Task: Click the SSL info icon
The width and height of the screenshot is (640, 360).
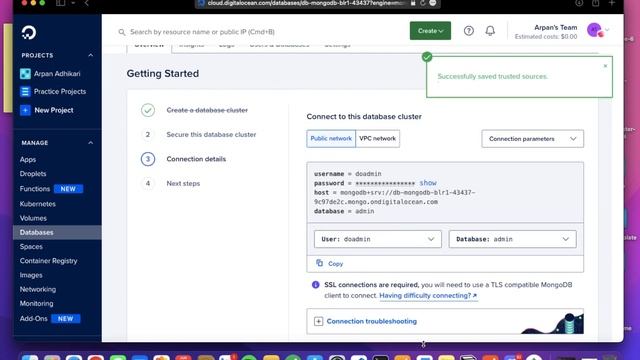Action: (x=316, y=284)
